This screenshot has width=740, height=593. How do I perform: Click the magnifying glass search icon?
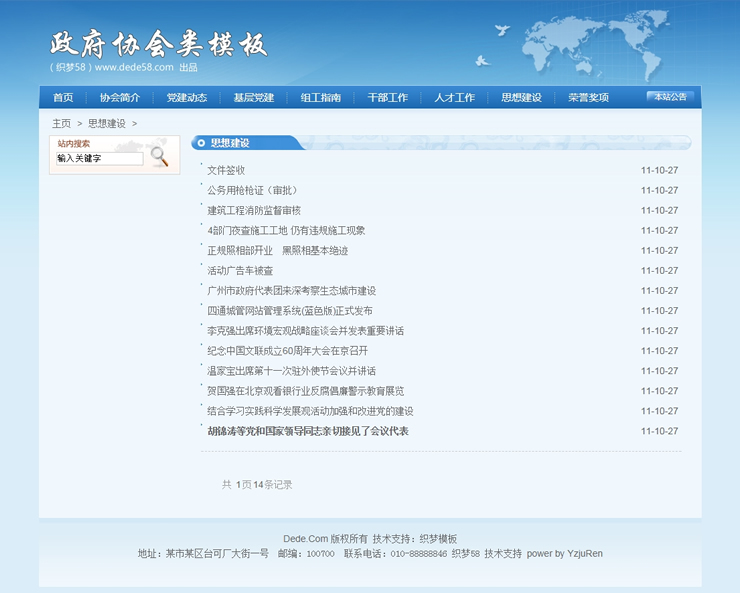tap(159, 156)
